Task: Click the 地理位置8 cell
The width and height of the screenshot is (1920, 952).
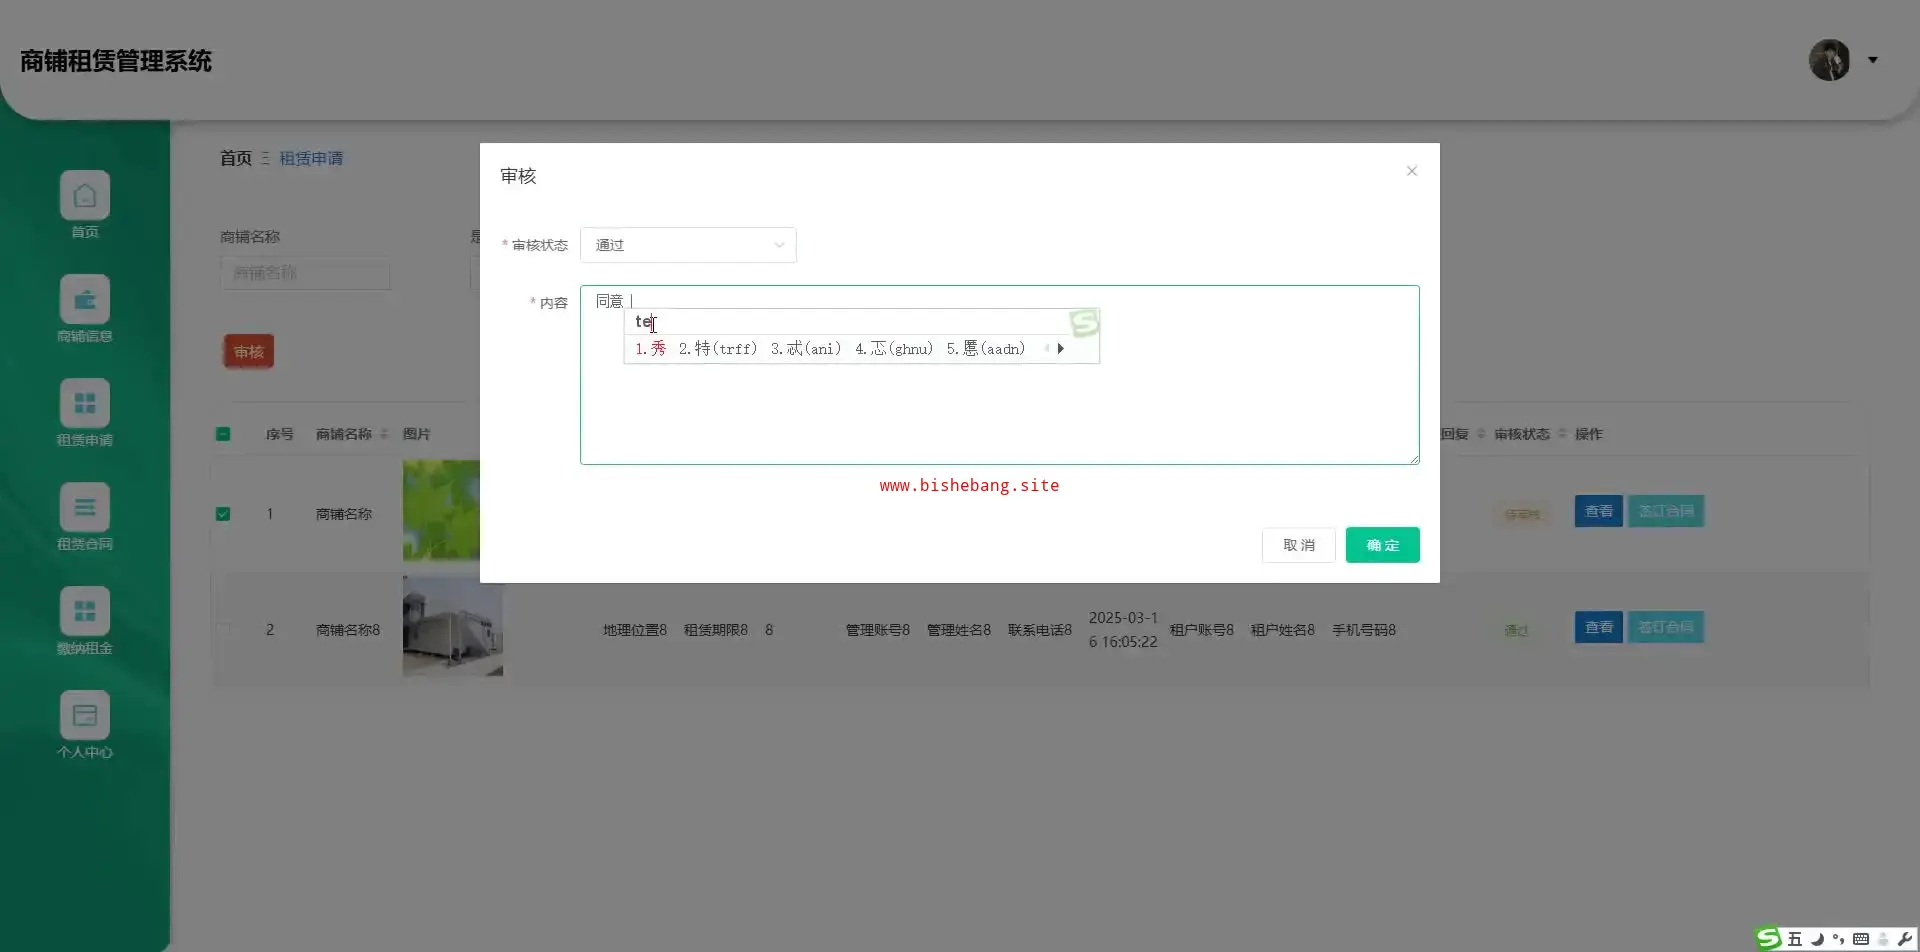Action: coord(635,630)
